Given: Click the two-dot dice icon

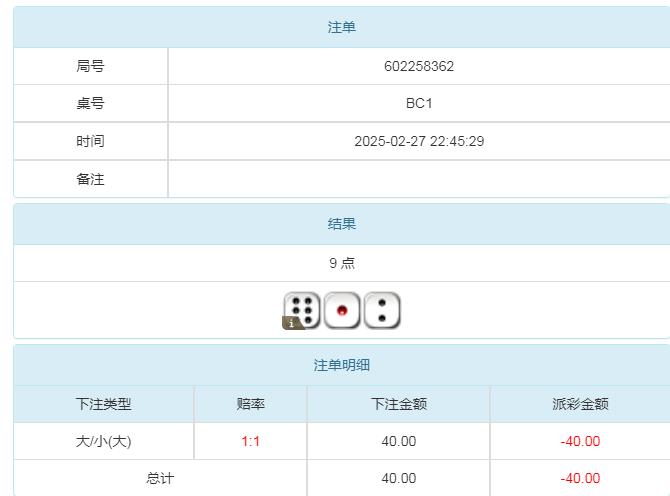Looking at the screenshot, I should coord(382,311).
